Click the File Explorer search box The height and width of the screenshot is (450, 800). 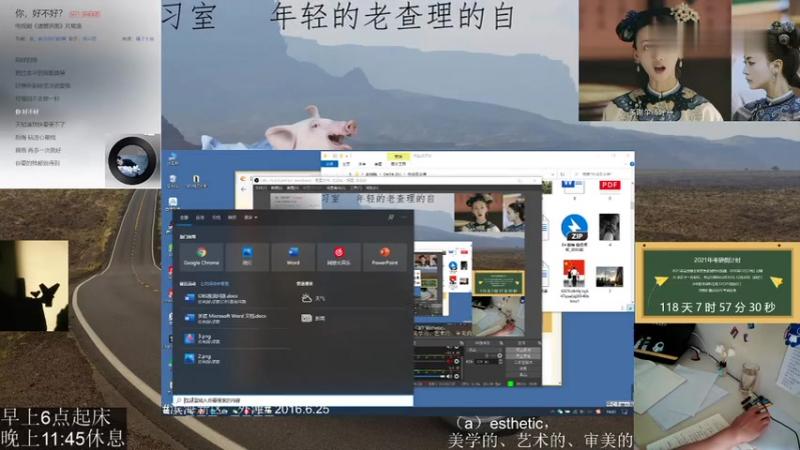point(602,174)
